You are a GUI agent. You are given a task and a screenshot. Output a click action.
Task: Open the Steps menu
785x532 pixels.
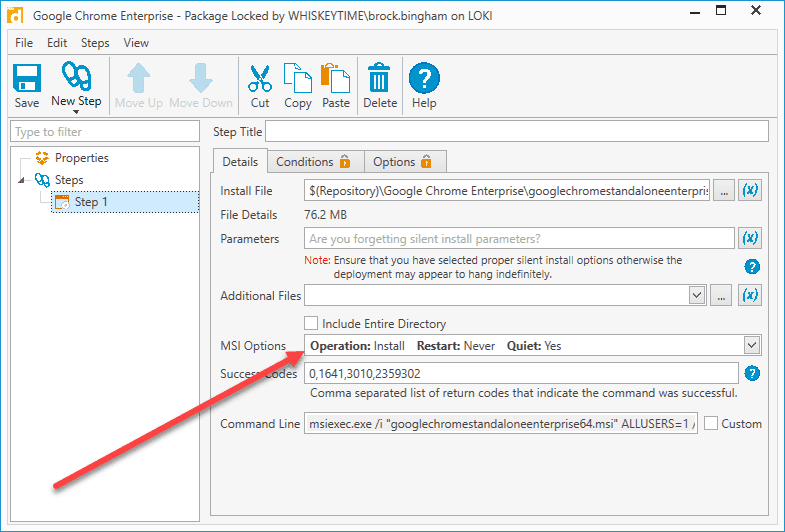pos(95,43)
